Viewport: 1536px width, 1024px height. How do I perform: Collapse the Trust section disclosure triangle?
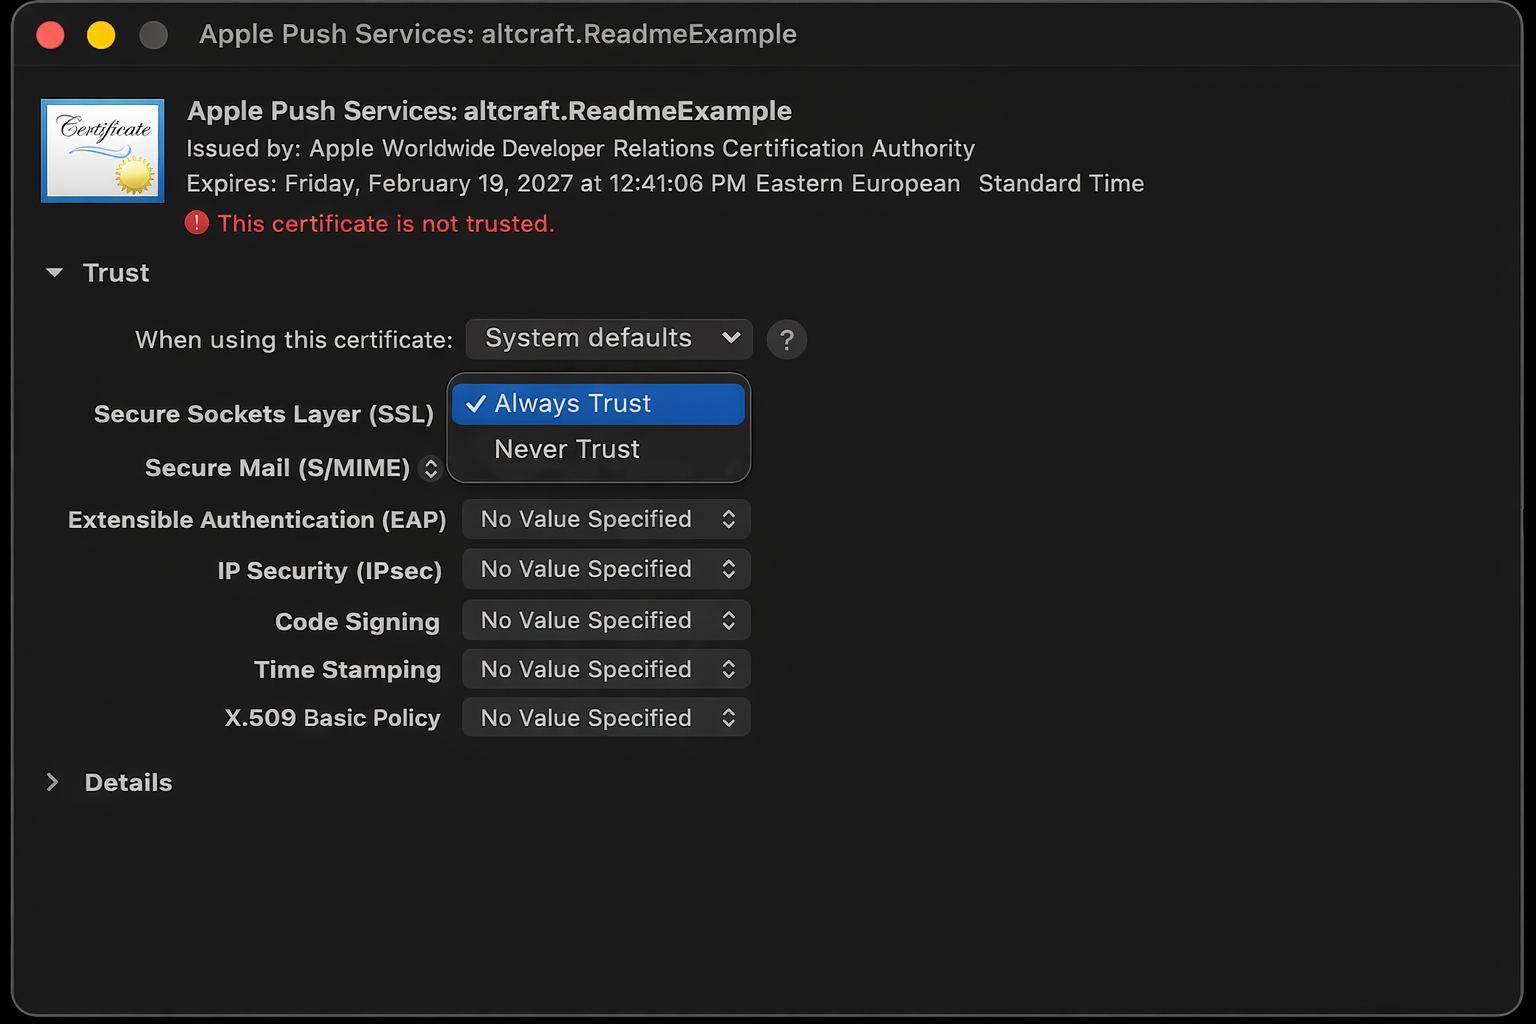pos(55,273)
